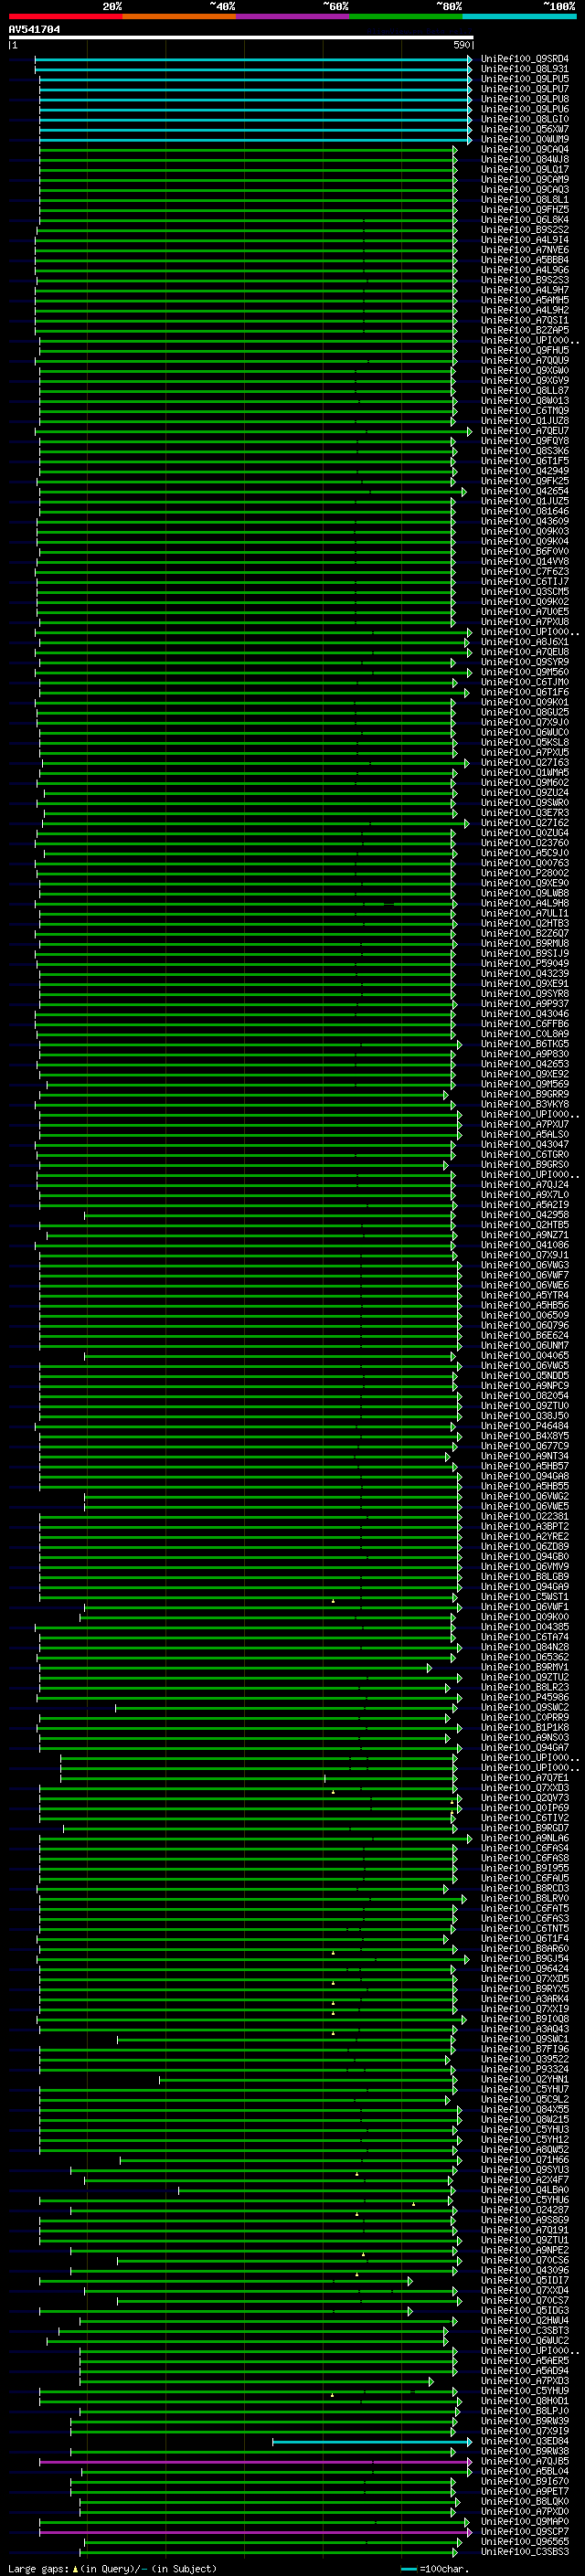585x2576 pixels.
Task: Select the last hit UniRef100_C3SBS3
Action: pos(524,2552)
